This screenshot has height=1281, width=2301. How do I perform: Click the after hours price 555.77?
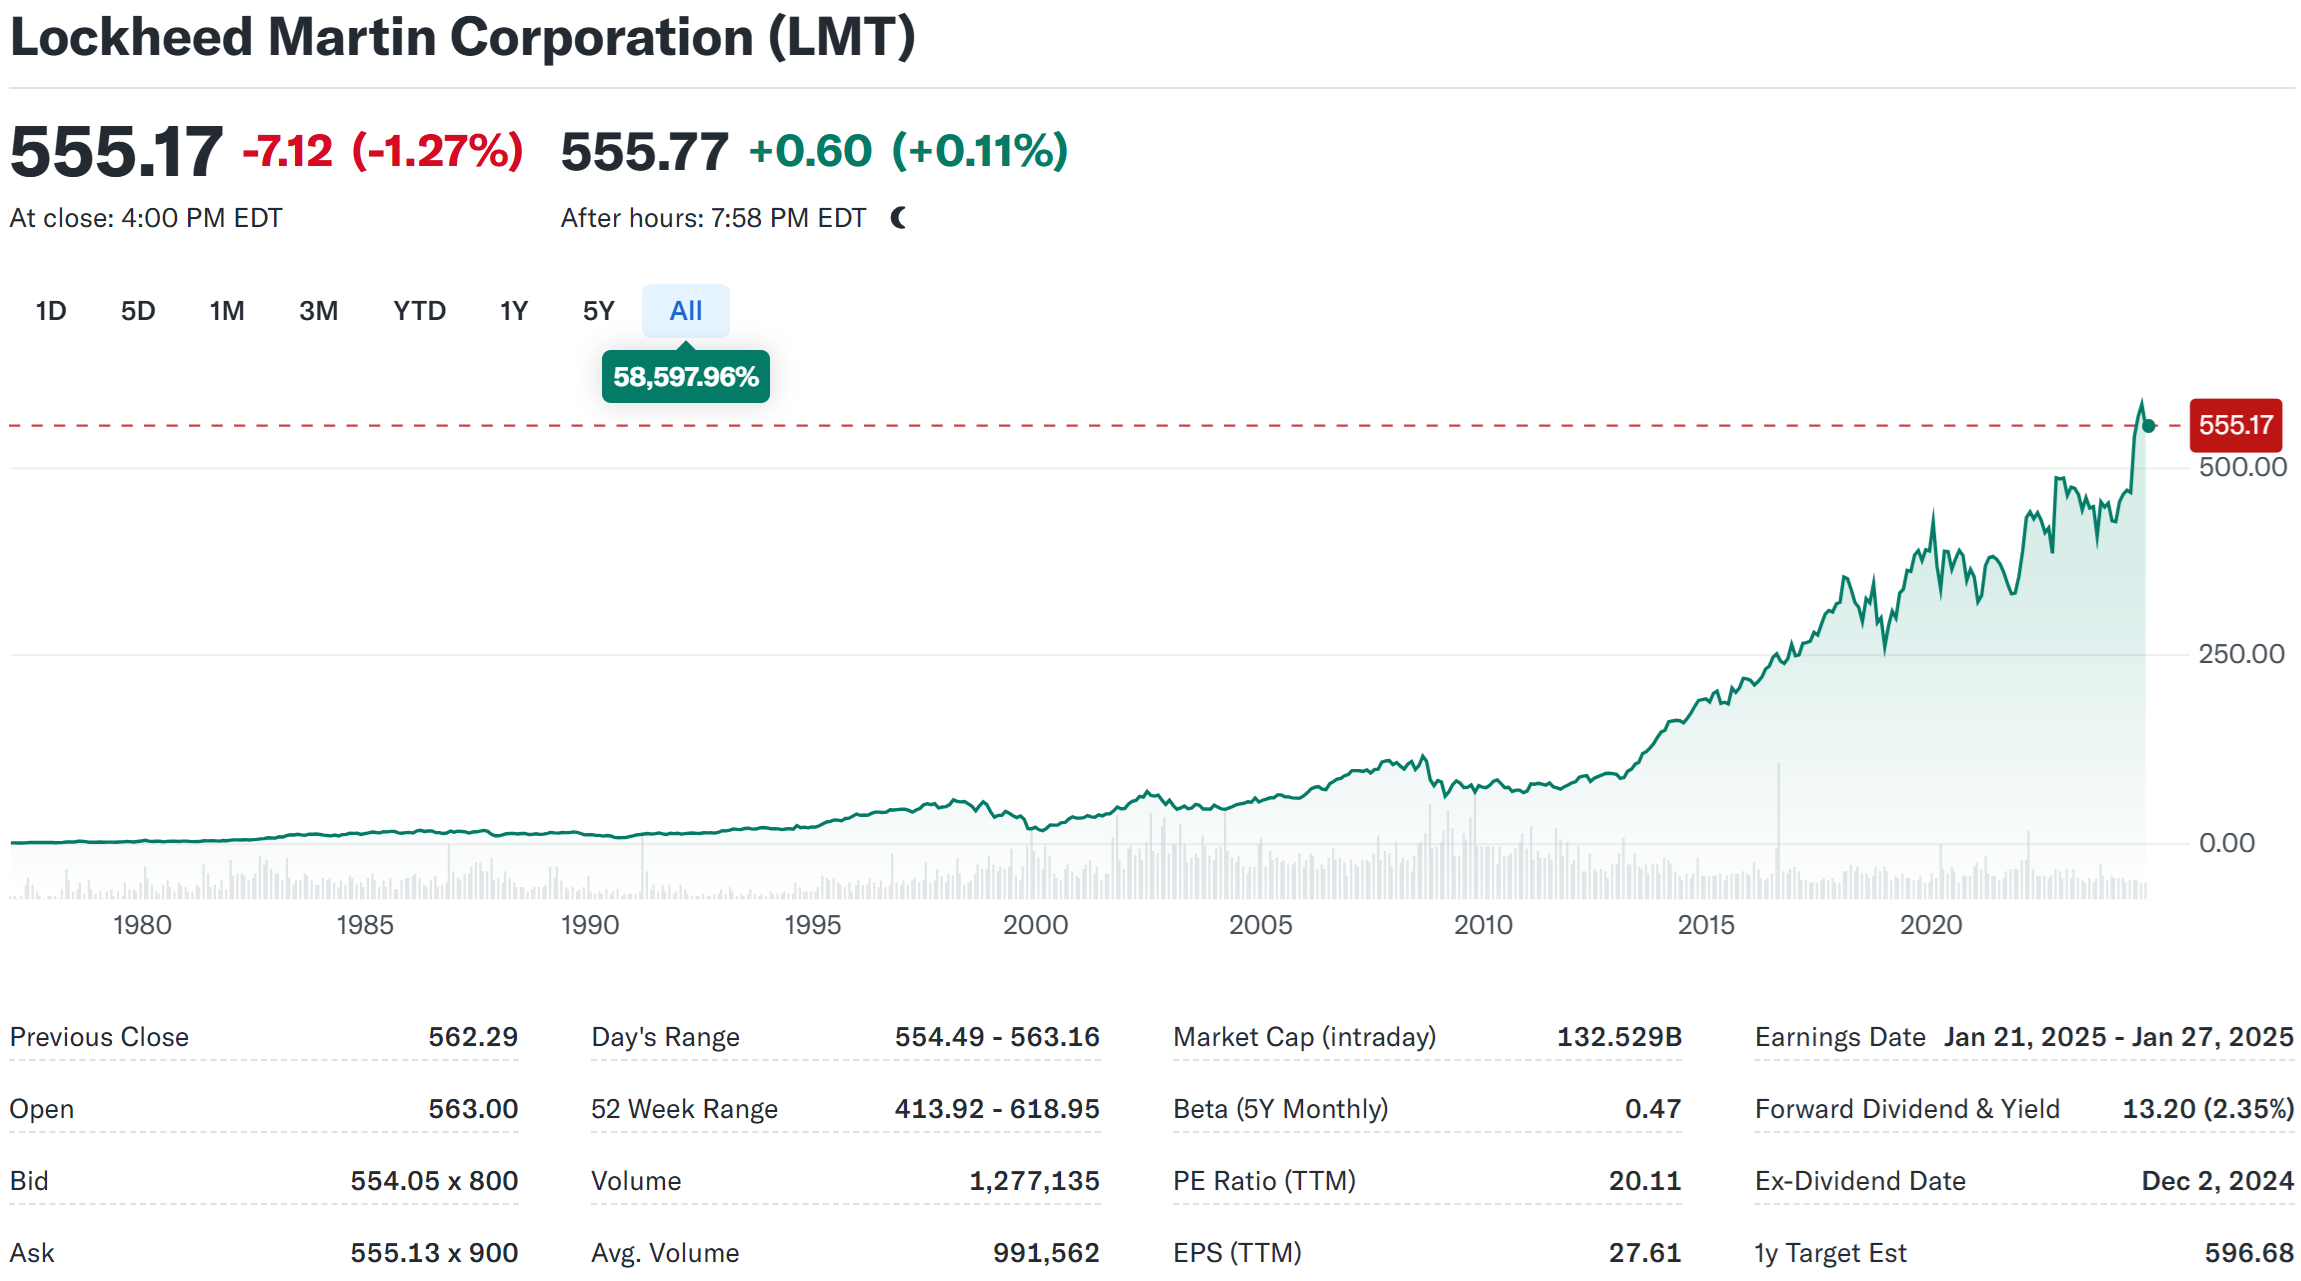click(645, 152)
